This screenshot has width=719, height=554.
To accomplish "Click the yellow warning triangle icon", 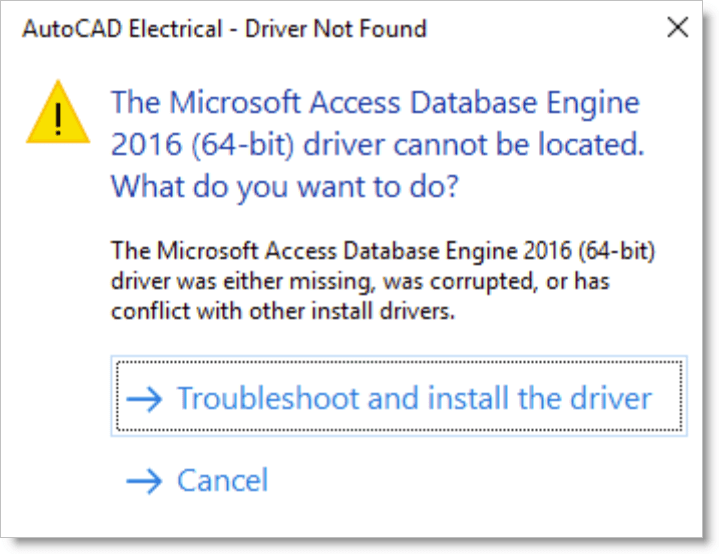I will tap(59, 116).
